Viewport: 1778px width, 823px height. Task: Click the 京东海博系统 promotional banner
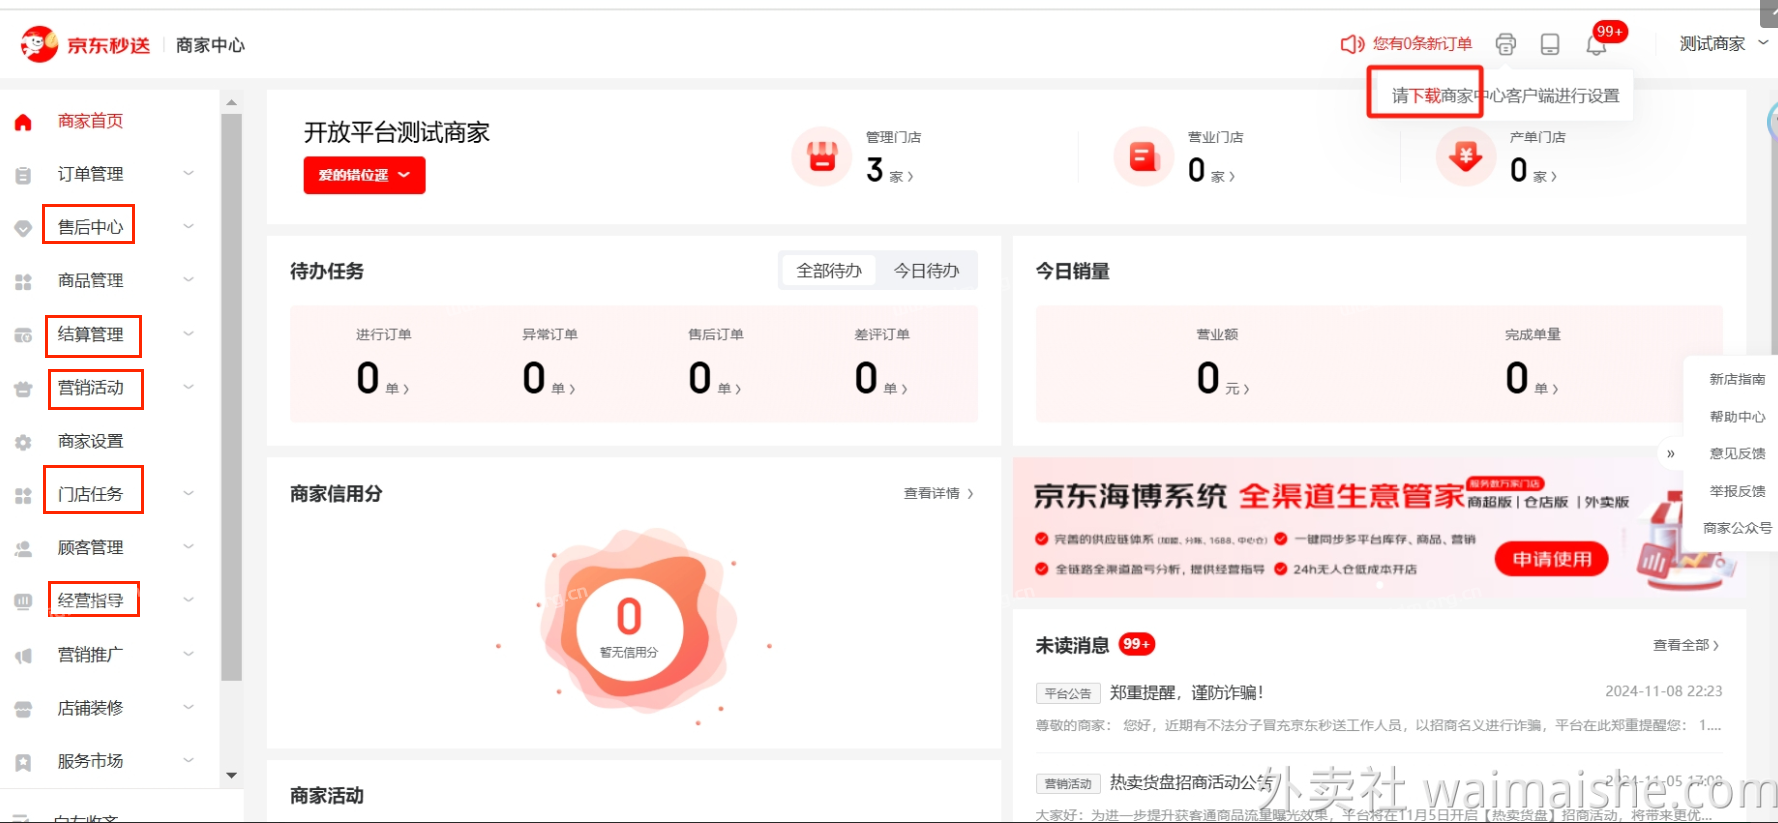1378,527
